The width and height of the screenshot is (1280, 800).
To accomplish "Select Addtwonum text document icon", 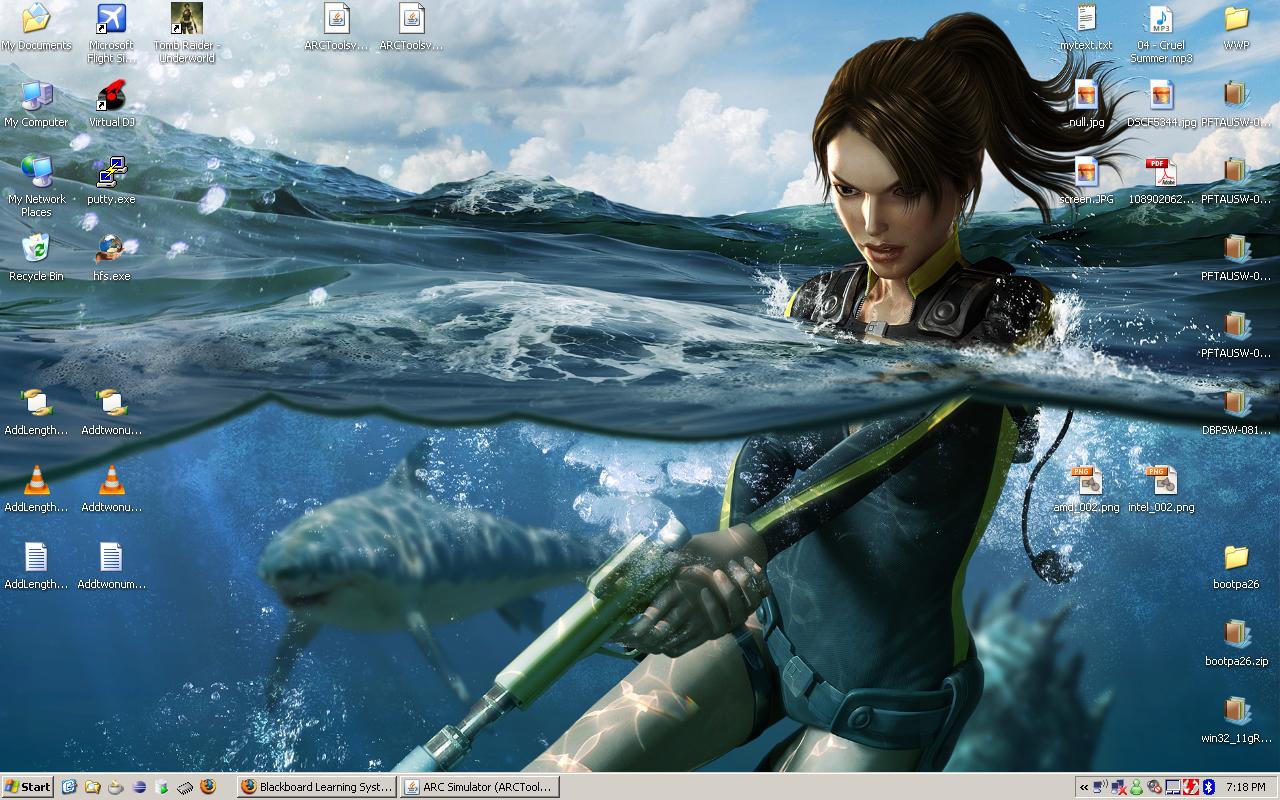I will point(111,566).
